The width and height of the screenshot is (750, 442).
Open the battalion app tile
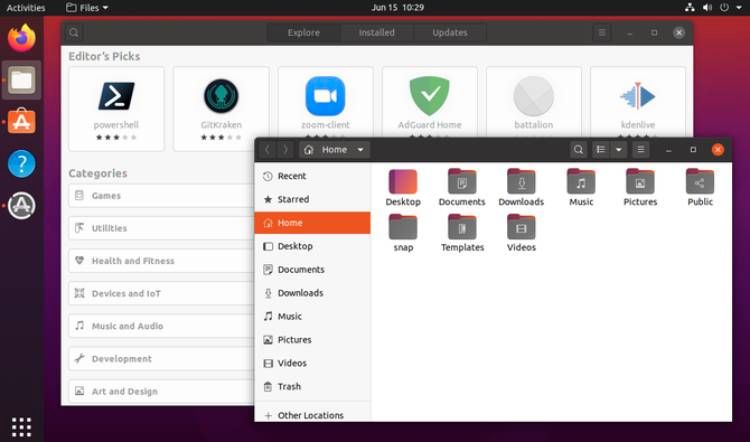pos(534,102)
